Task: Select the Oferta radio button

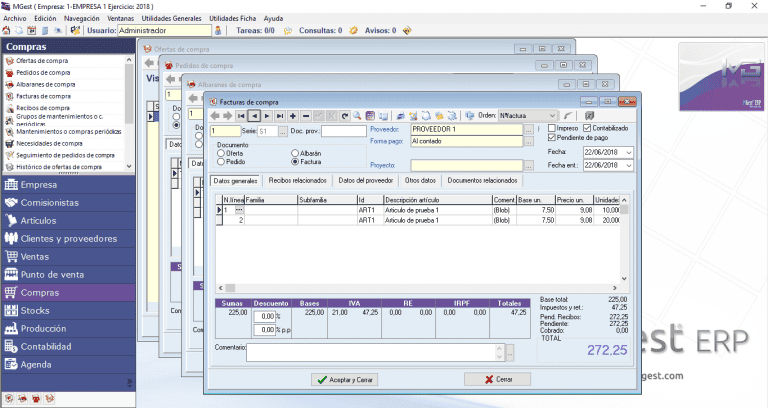Action: click(221, 153)
